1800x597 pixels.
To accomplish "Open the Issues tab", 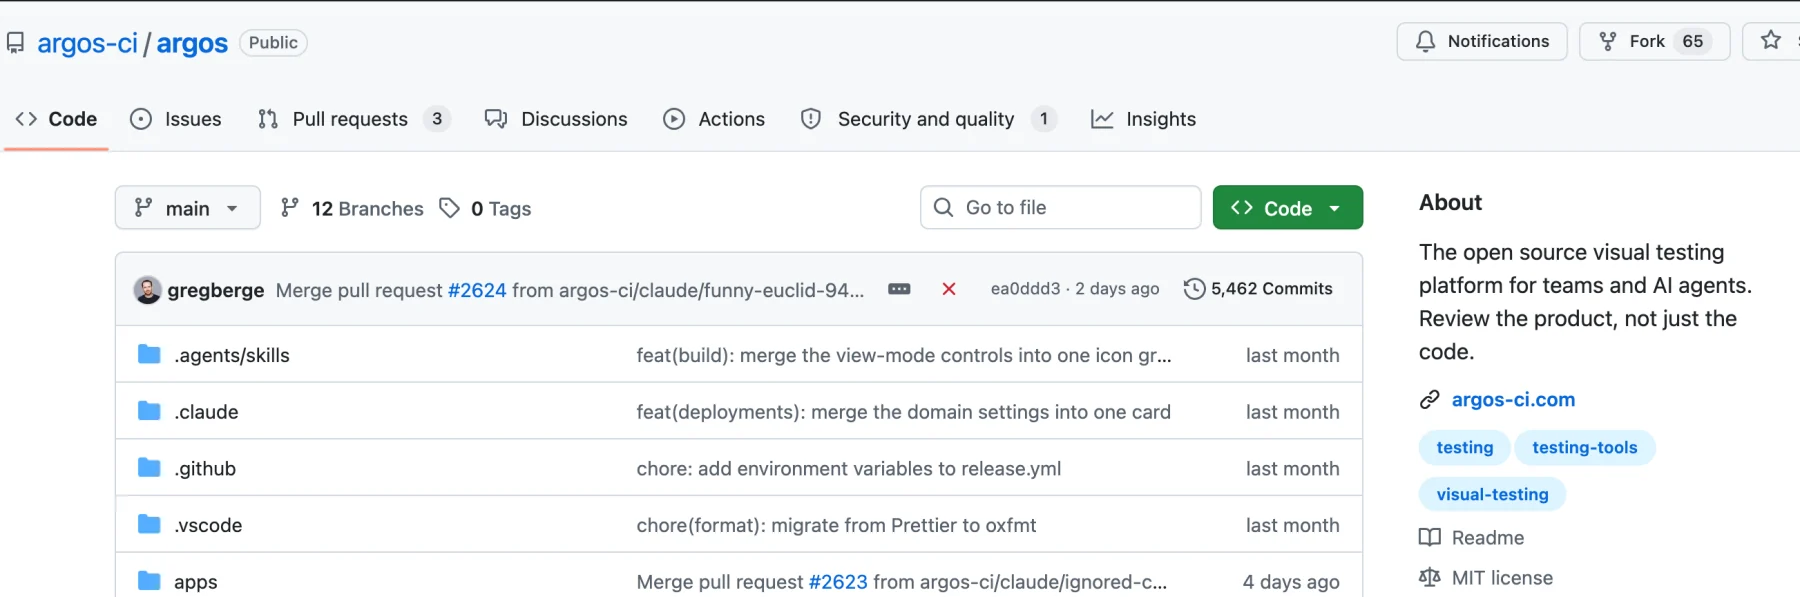I will [x=176, y=119].
